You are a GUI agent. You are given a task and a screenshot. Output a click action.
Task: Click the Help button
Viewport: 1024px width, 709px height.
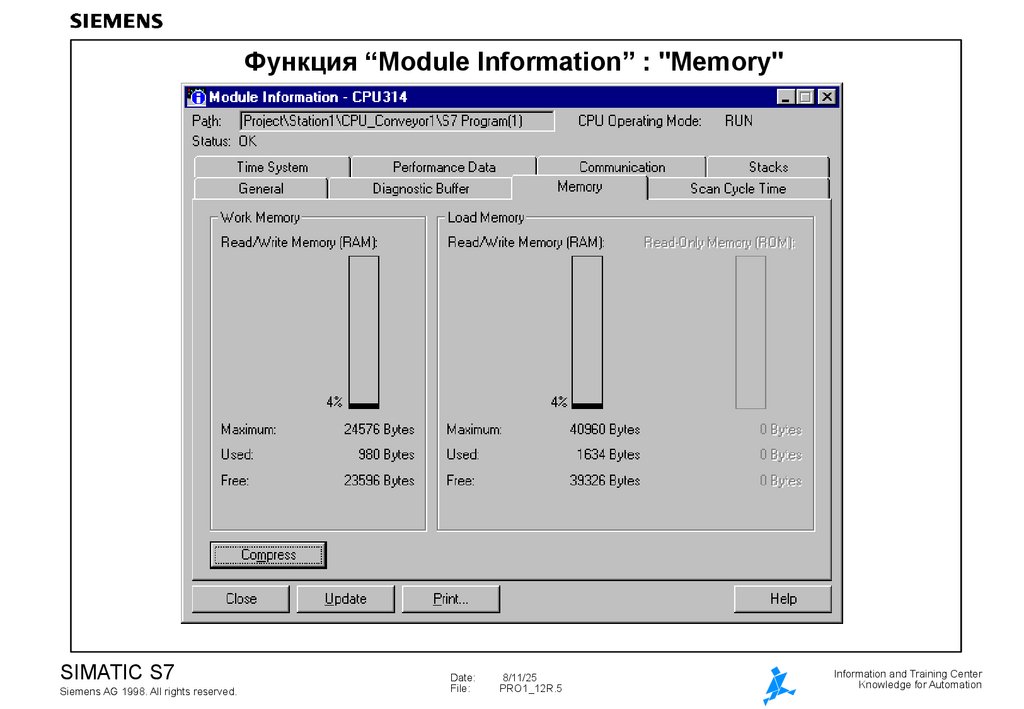(782, 598)
